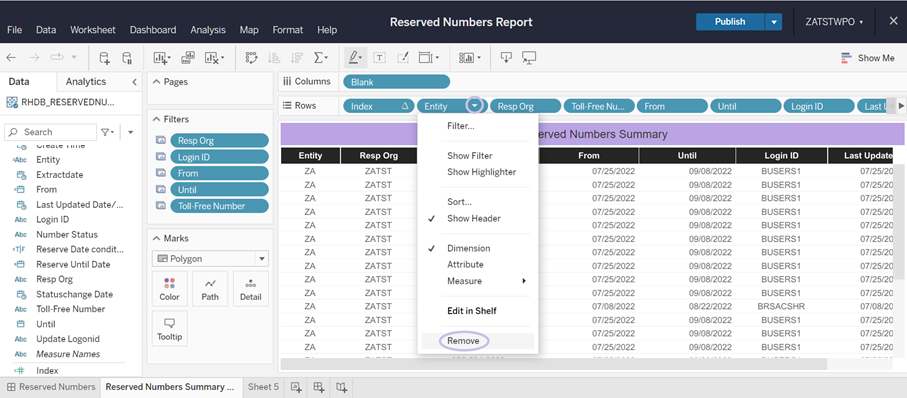The image size is (907, 398).
Task: Open the Entity pill dropdown arrow
Action: pyautogui.click(x=475, y=106)
